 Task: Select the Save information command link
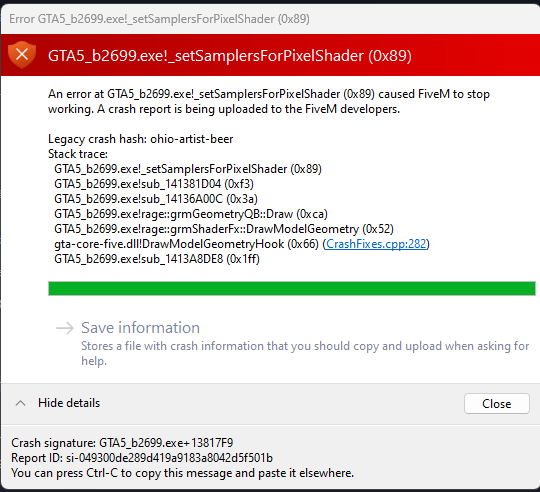coord(292,343)
